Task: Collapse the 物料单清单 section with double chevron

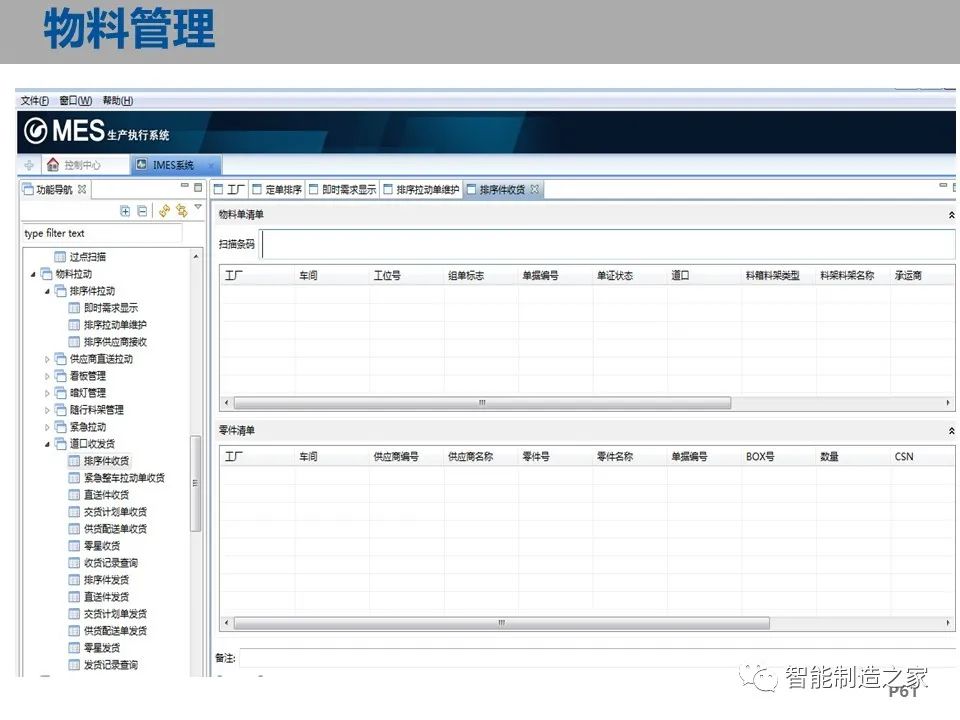Action: point(951,215)
